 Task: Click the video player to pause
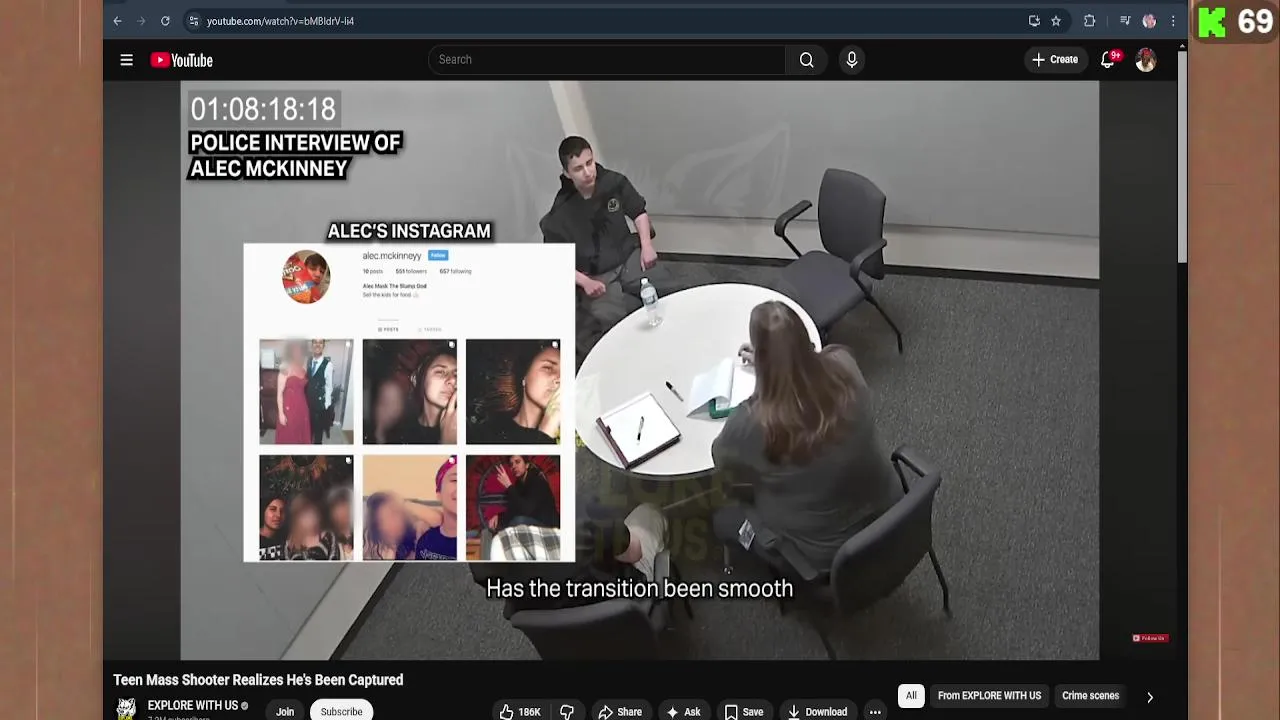640,370
